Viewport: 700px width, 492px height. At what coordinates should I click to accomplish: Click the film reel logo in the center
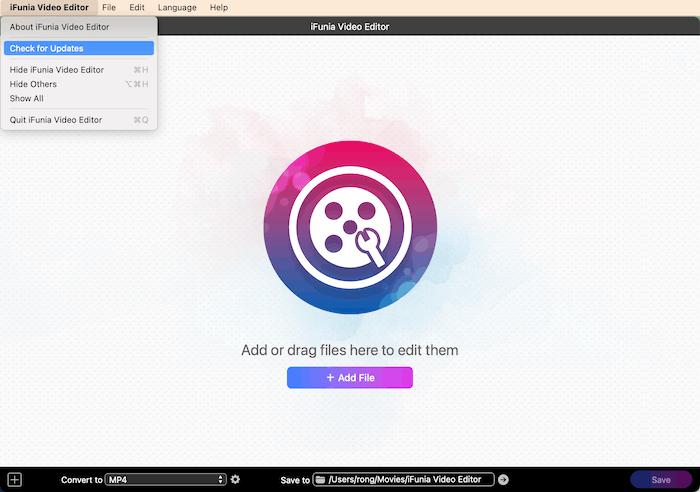(350, 227)
